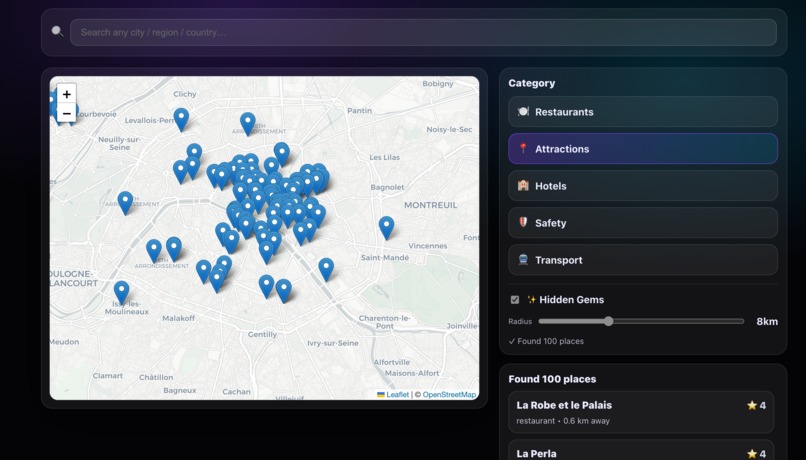
Task: Click the 'Found 100 places' results heading
Action: click(x=552, y=379)
